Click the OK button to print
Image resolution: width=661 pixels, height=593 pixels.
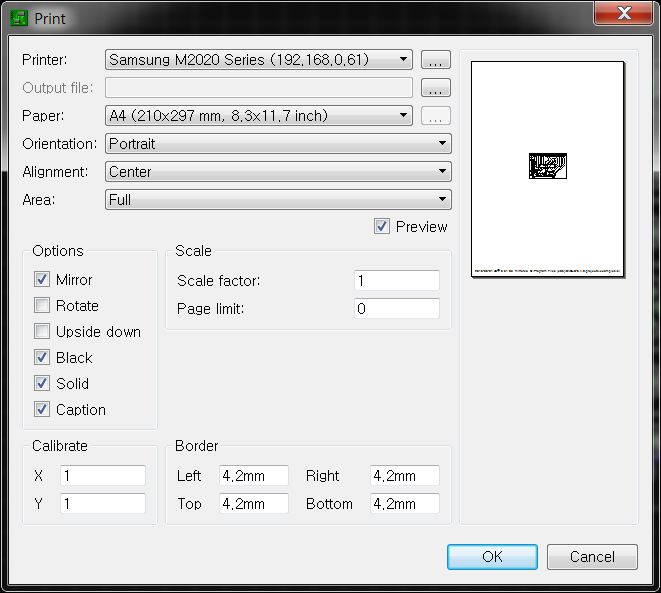tap(492, 557)
